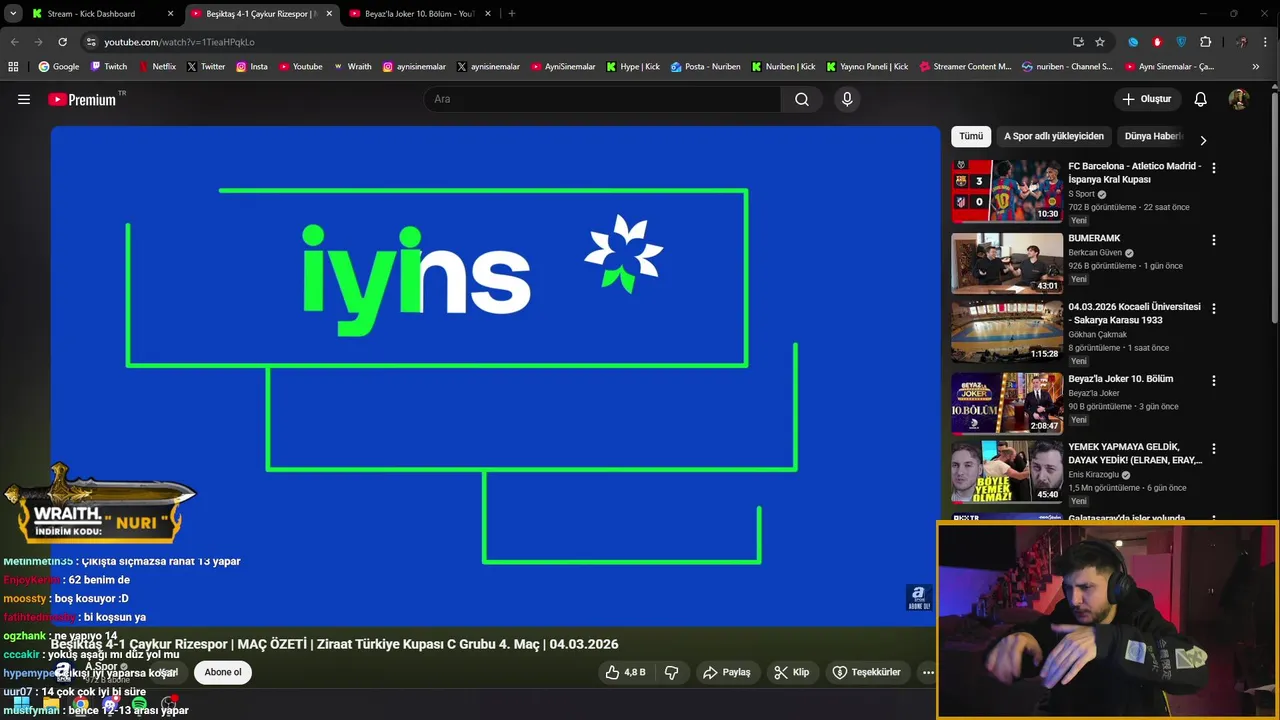Open Beyaz'la Joker 10. Bölüm thumbnail
Viewport: 1280px width, 720px height.
click(1007, 403)
